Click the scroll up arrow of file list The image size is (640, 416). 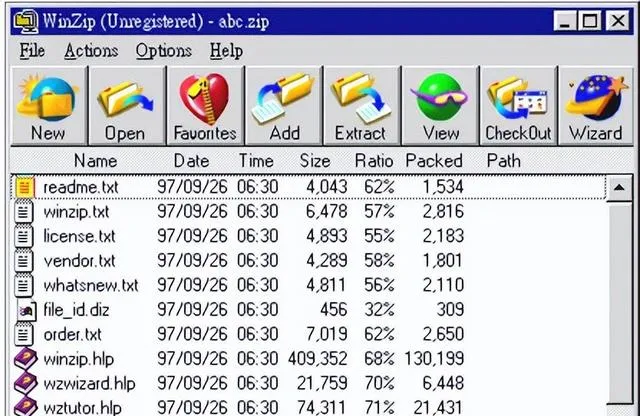tap(619, 188)
